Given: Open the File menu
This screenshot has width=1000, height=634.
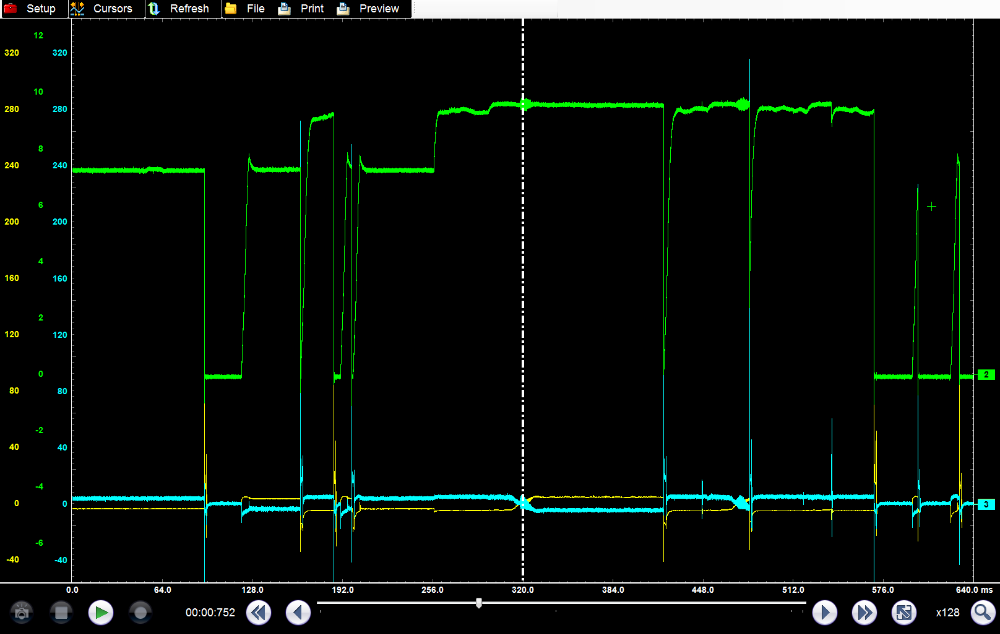Looking at the screenshot, I should 245,8.
